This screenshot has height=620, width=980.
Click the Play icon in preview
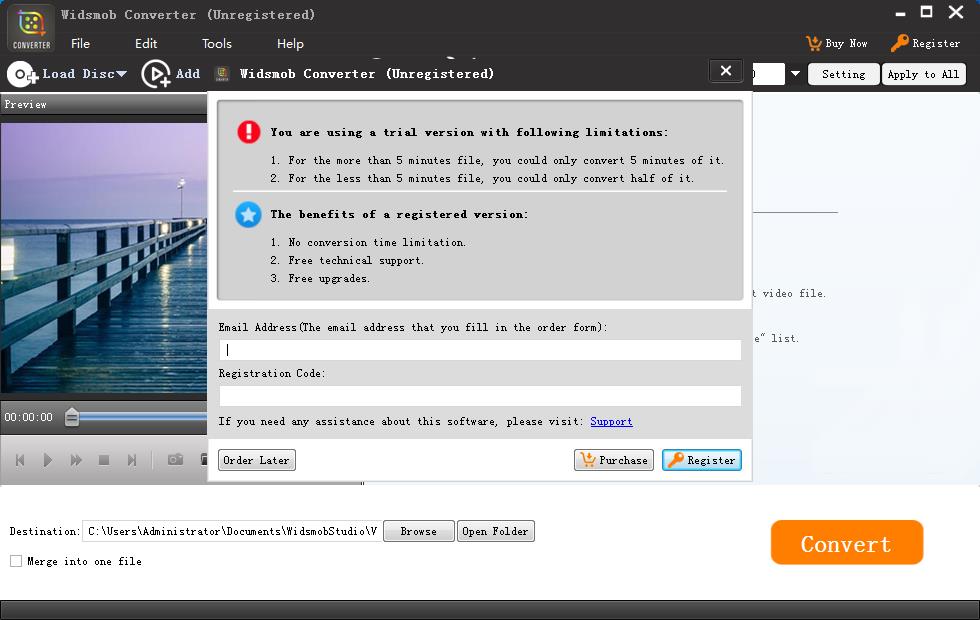48,460
